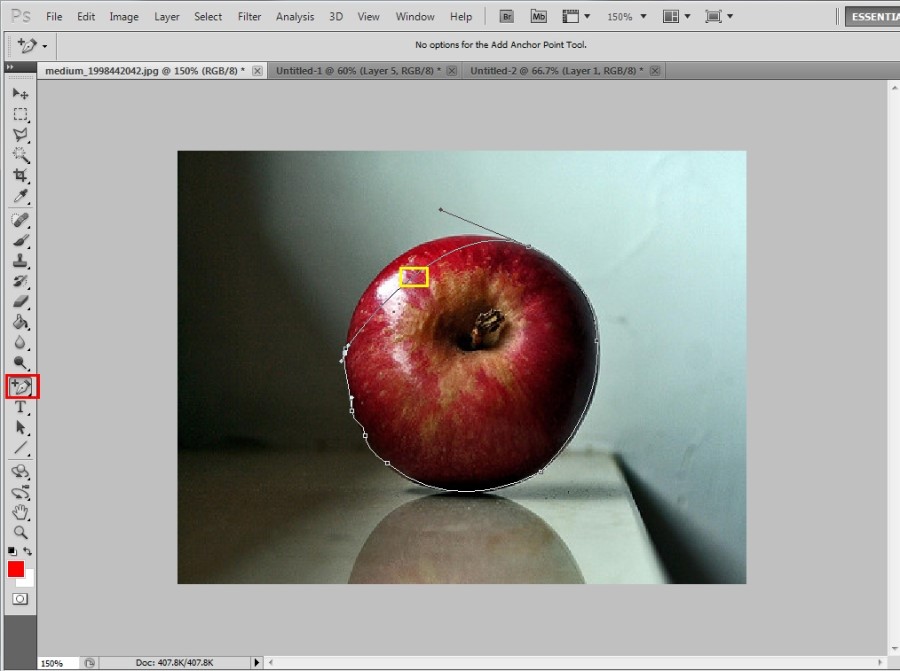Select the Horizontal Type tool

tap(20, 408)
